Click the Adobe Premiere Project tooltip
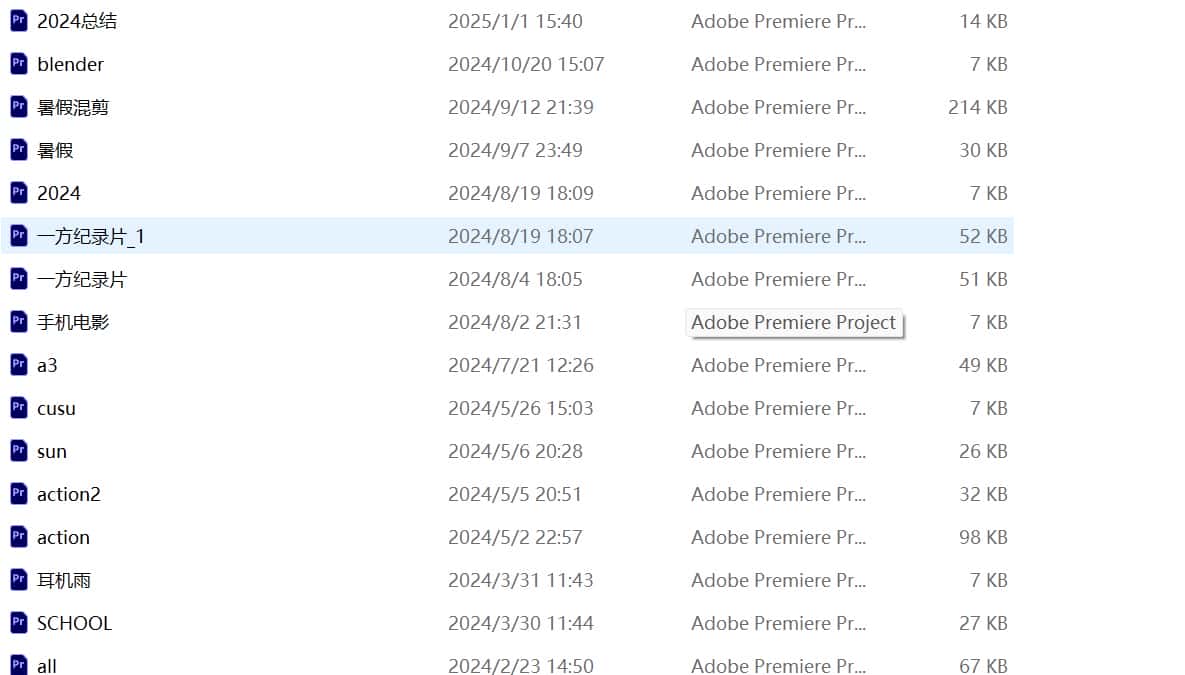 [x=794, y=323]
